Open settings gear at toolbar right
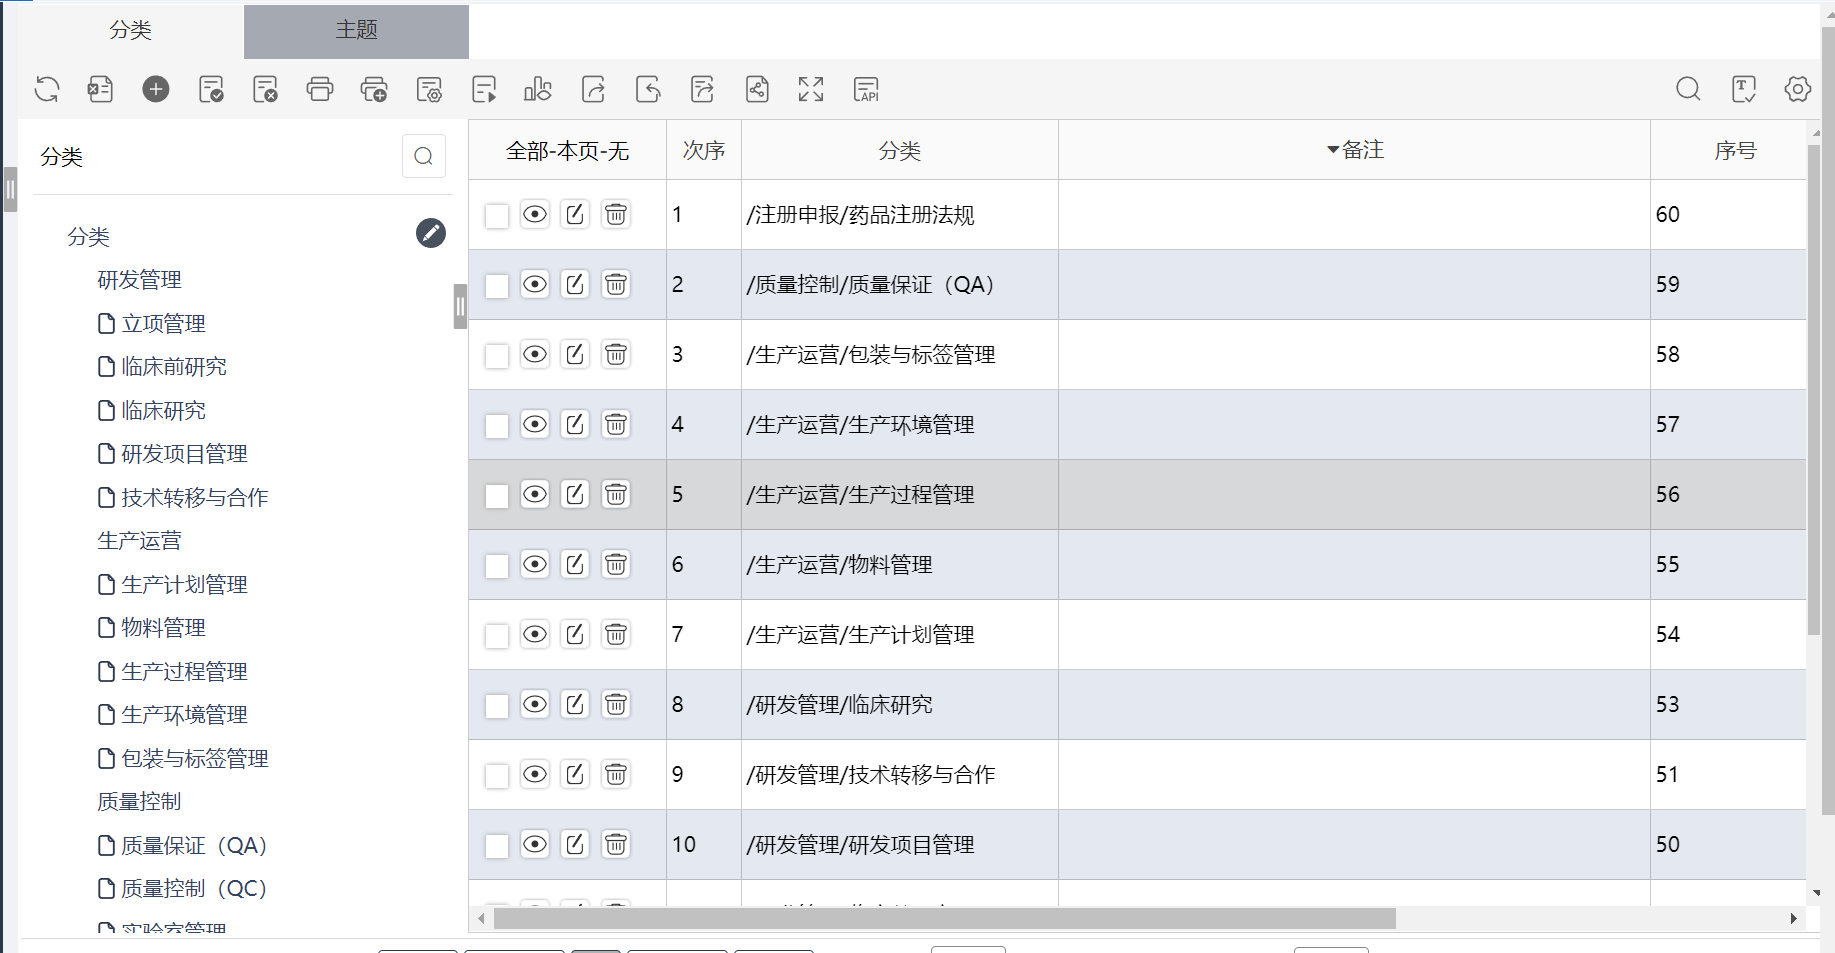The width and height of the screenshot is (1835, 953). (1797, 89)
